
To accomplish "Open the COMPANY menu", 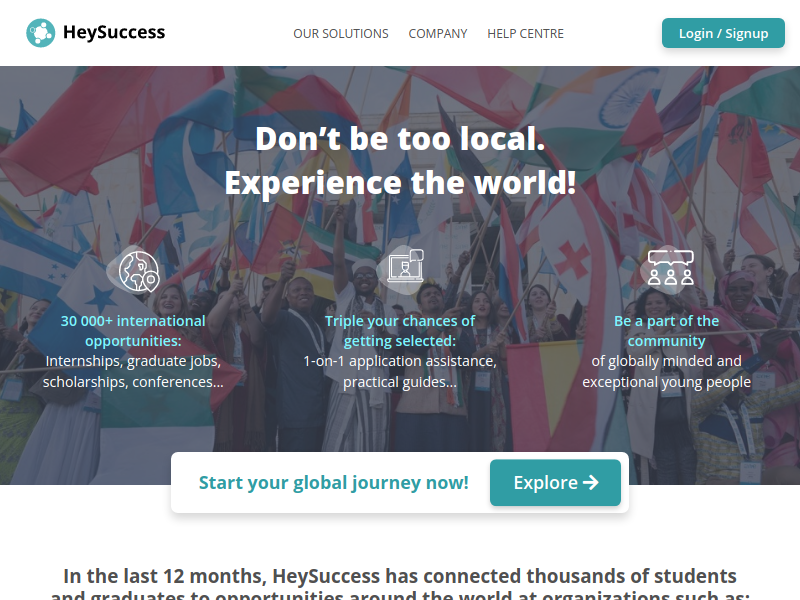I will (438, 34).
